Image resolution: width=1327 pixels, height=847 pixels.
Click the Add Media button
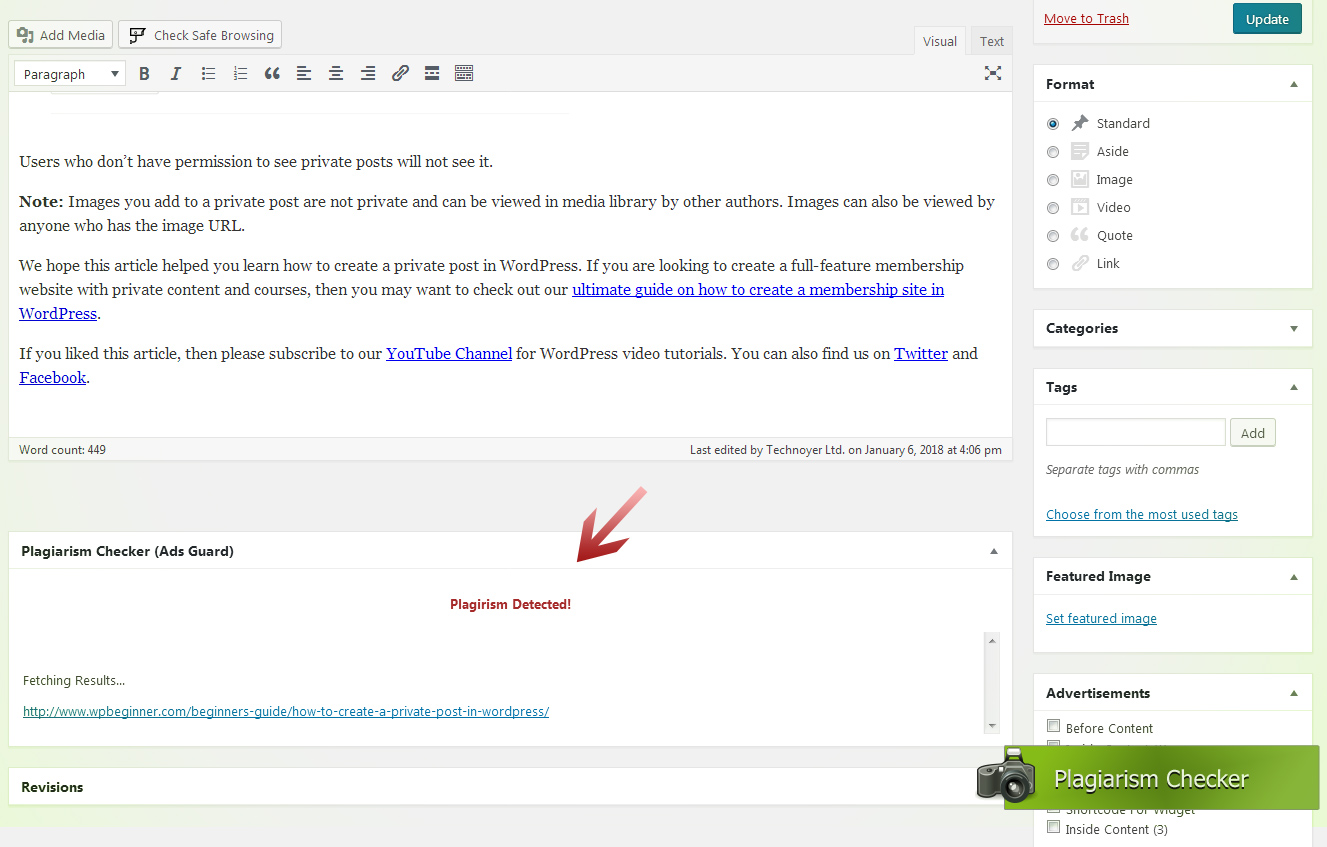tap(61, 35)
